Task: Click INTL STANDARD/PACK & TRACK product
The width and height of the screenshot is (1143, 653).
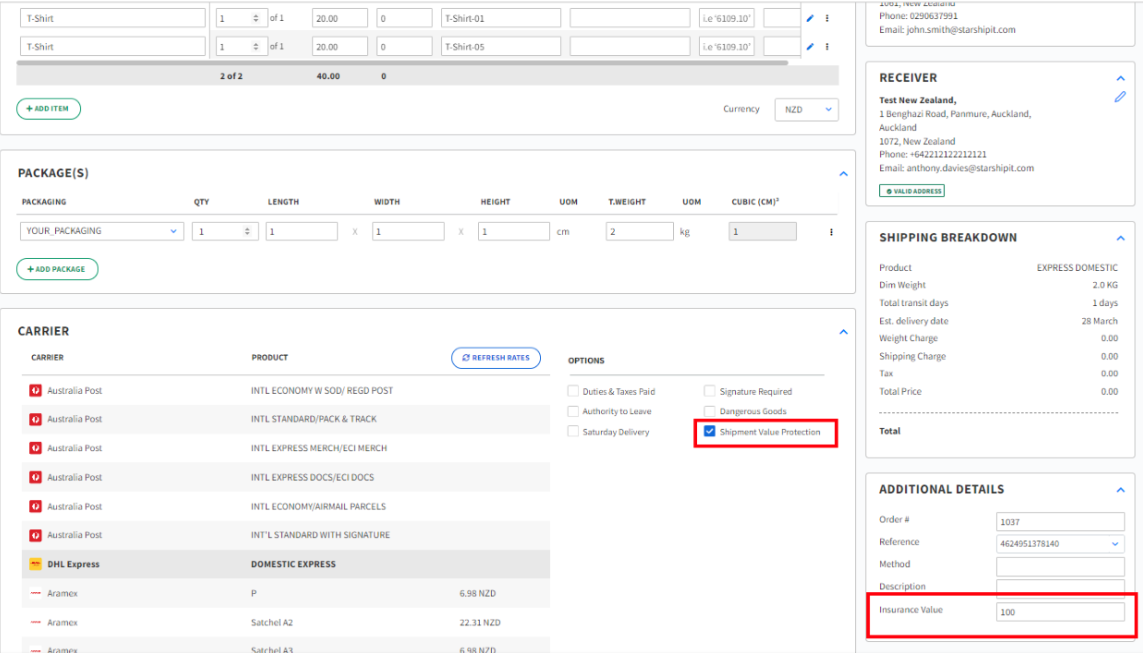Action: click(x=313, y=419)
